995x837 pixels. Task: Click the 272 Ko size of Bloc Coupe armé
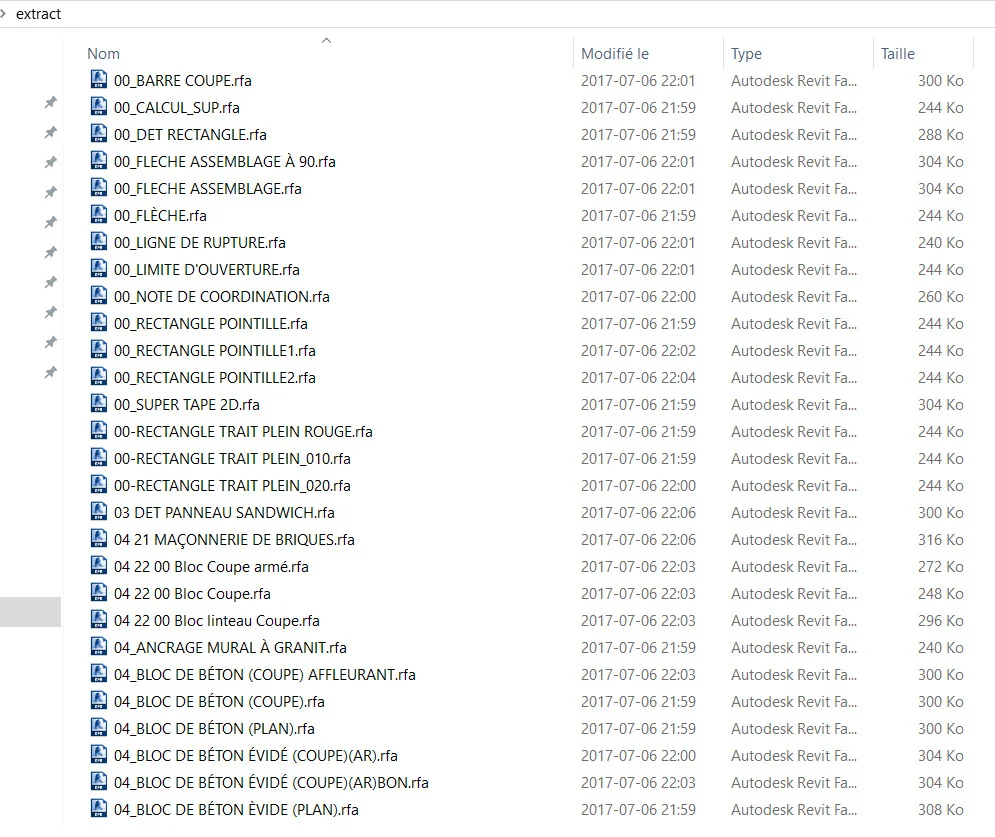tap(940, 566)
